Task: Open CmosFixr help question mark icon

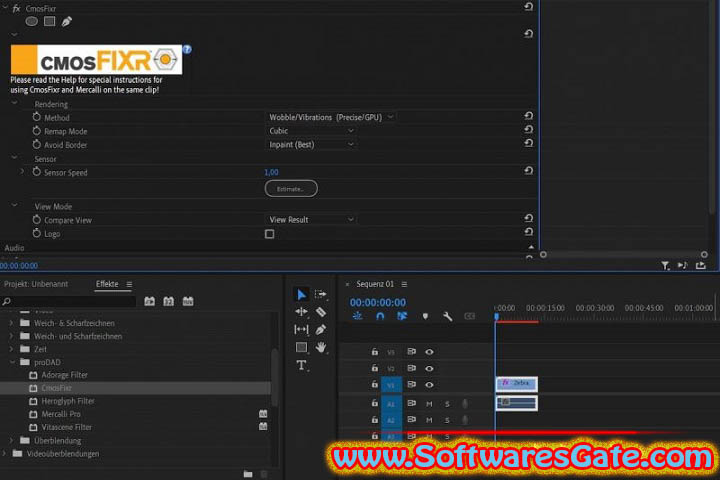Action: pos(187,49)
